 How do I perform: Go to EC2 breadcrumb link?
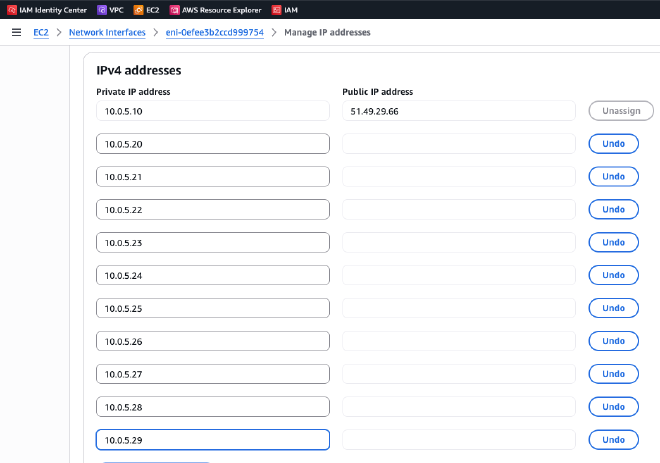coord(41,32)
